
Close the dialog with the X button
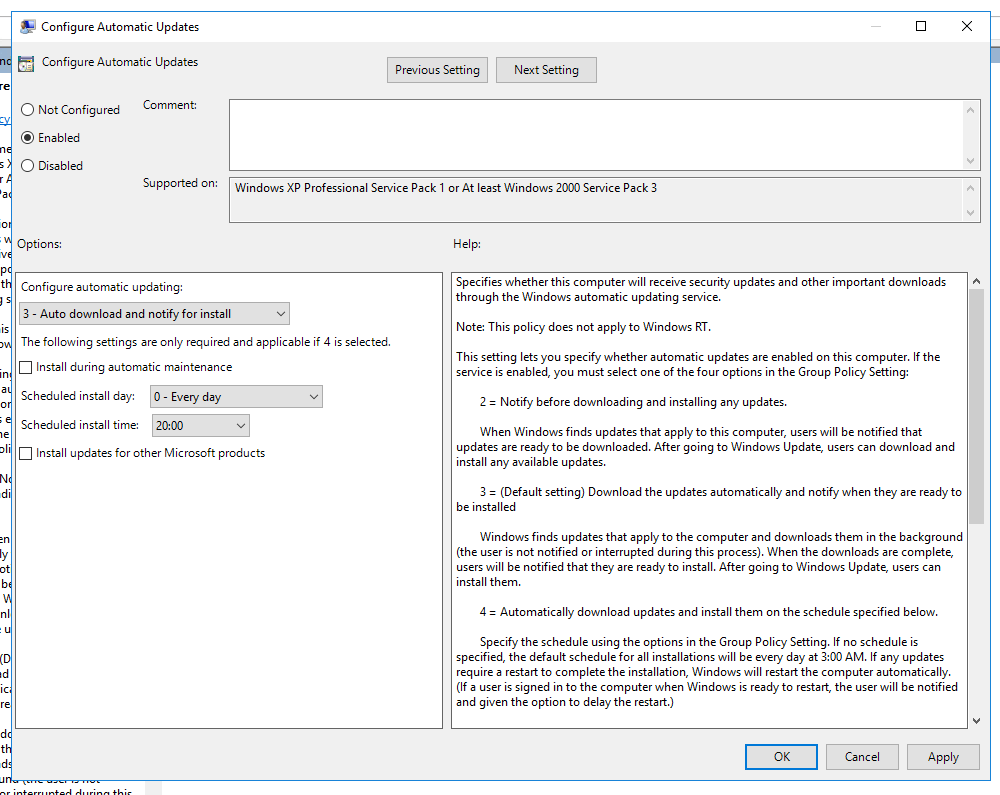point(967,27)
